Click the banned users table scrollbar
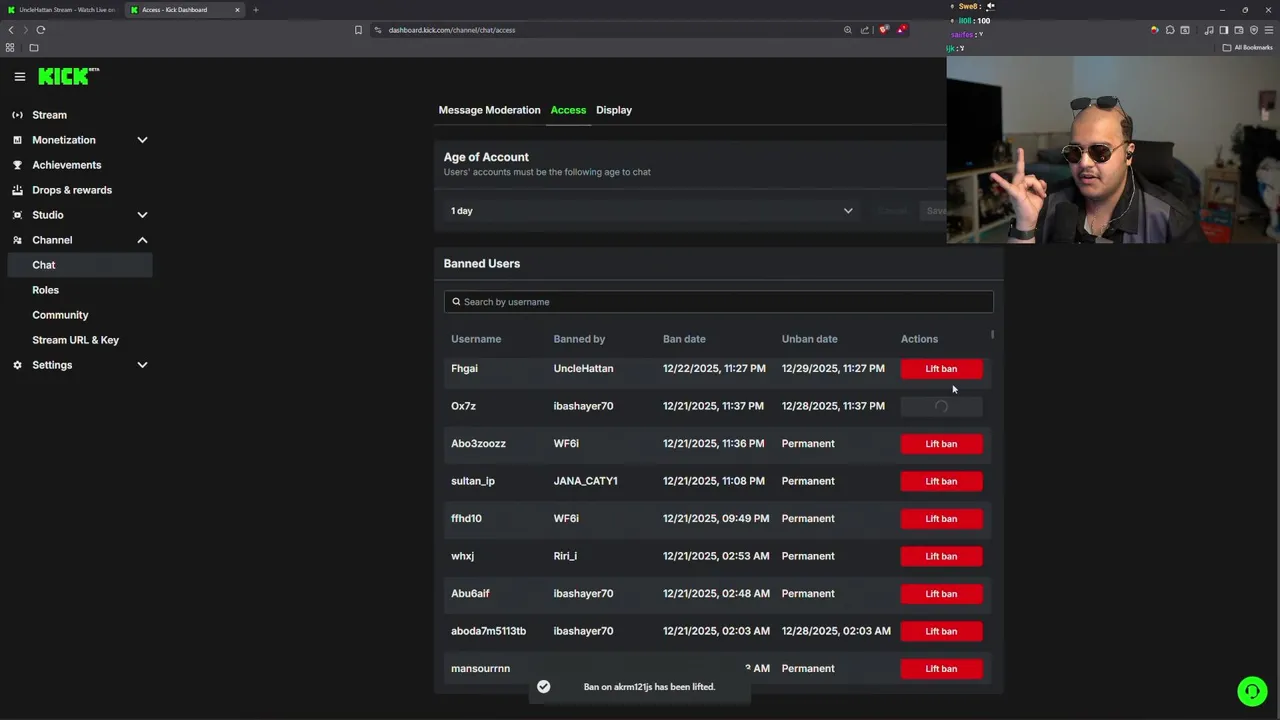 click(992, 335)
